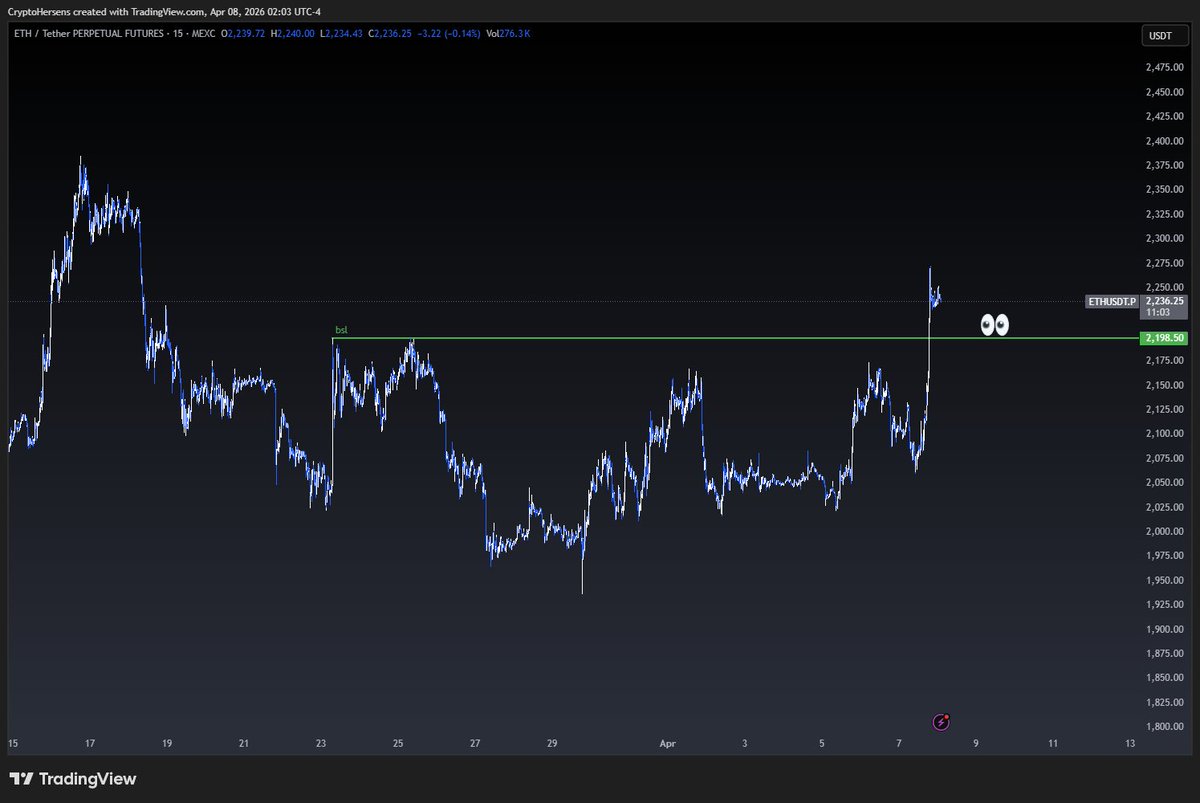The height and width of the screenshot is (803, 1200).
Task: Click 2,100.00 on the price axis
Action: (1164, 434)
